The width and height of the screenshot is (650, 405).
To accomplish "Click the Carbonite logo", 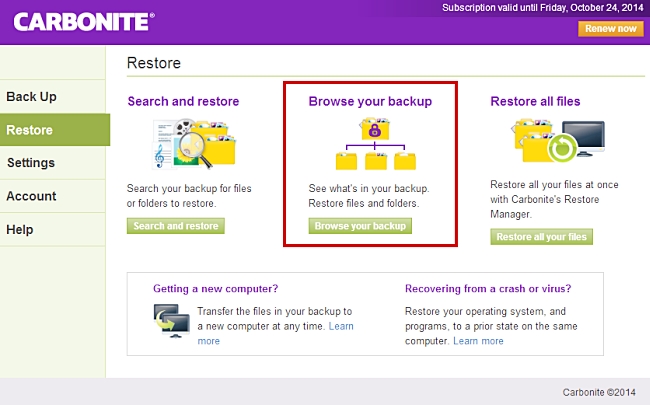I will (x=84, y=22).
